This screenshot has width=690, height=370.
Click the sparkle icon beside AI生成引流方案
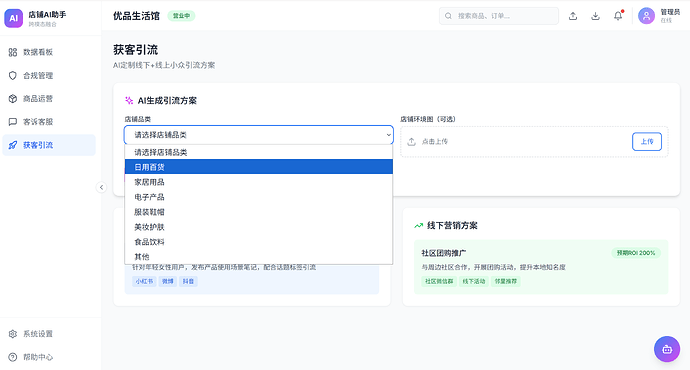129,101
